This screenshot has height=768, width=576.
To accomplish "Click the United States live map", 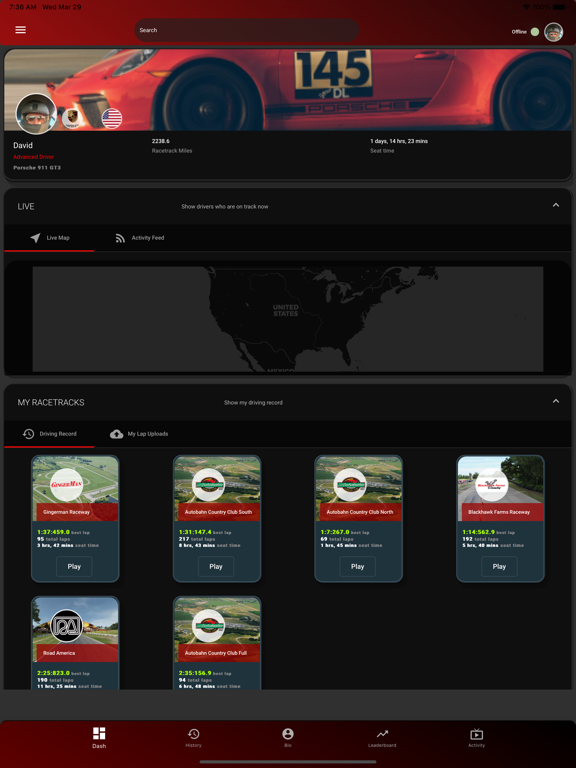I will pyautogui.click(x=288, y=319).
